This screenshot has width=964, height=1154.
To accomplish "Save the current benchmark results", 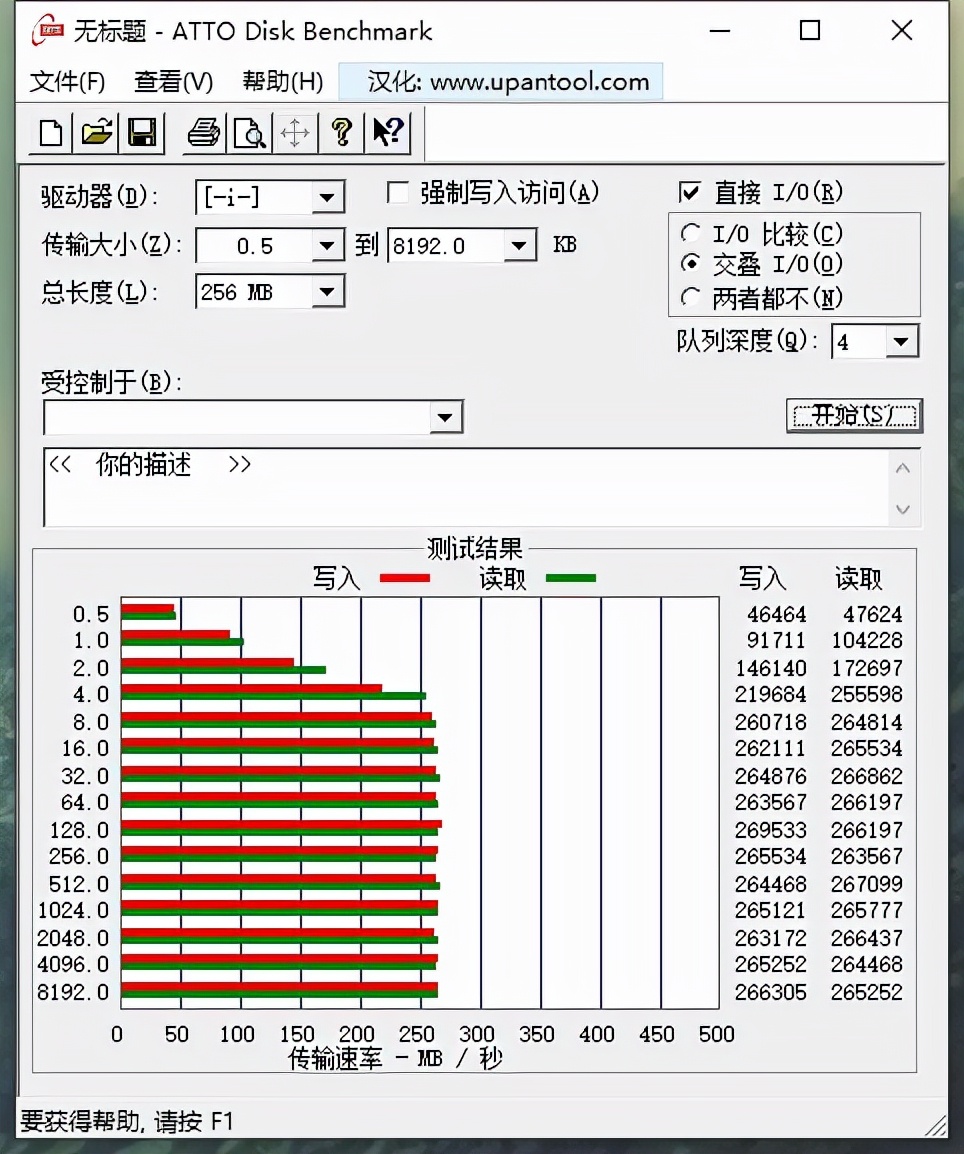I will click(x=142, y=132).
